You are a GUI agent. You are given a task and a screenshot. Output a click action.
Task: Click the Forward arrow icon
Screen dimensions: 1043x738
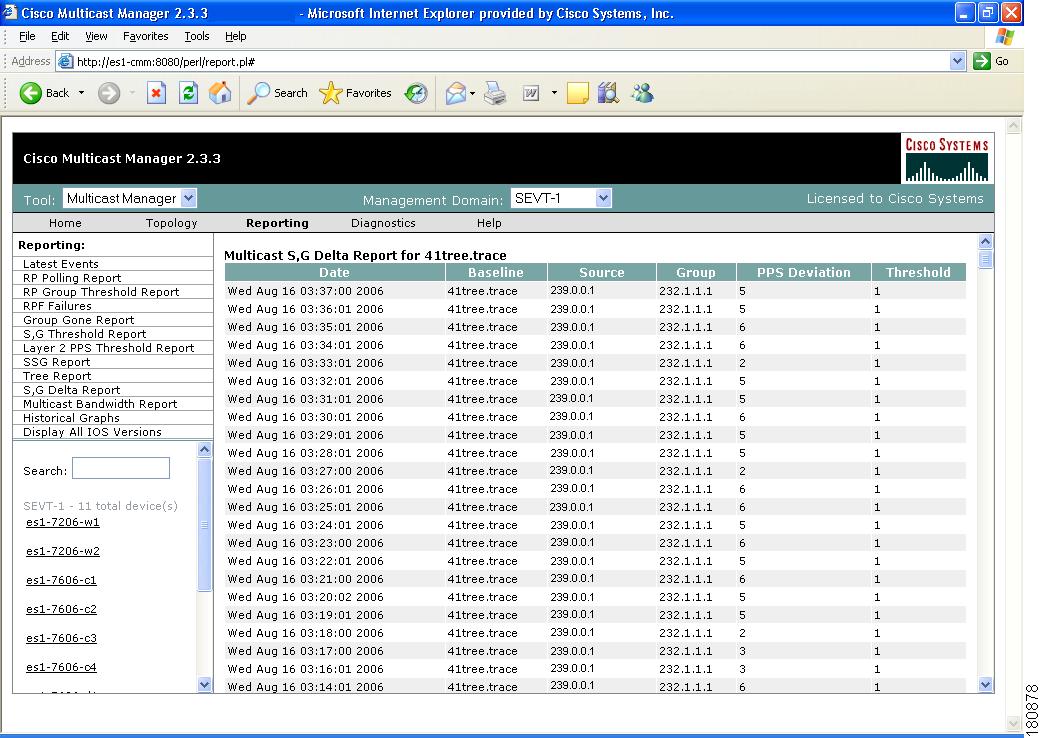(x=109, y=93)
